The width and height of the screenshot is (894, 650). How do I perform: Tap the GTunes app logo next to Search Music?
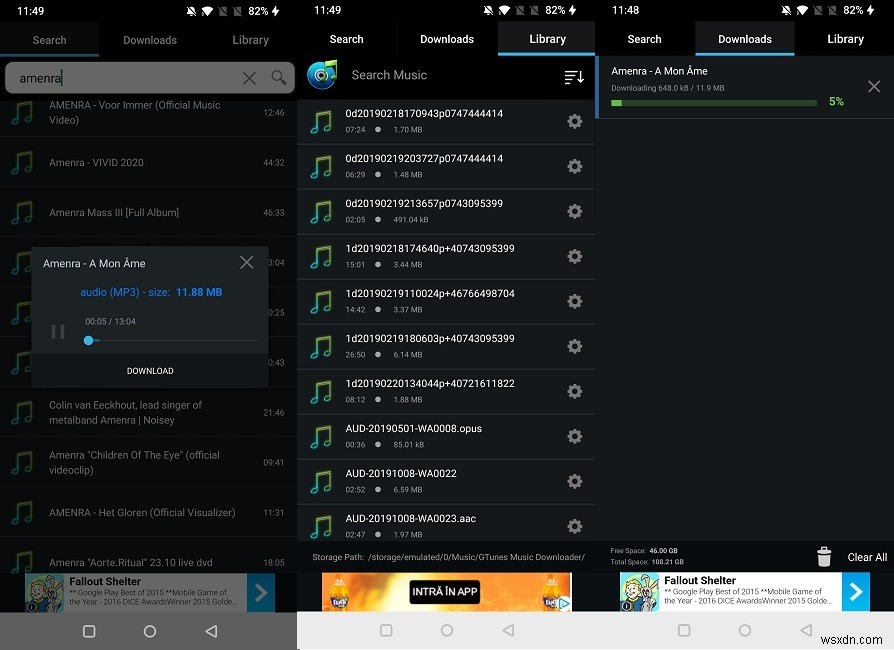322,76
